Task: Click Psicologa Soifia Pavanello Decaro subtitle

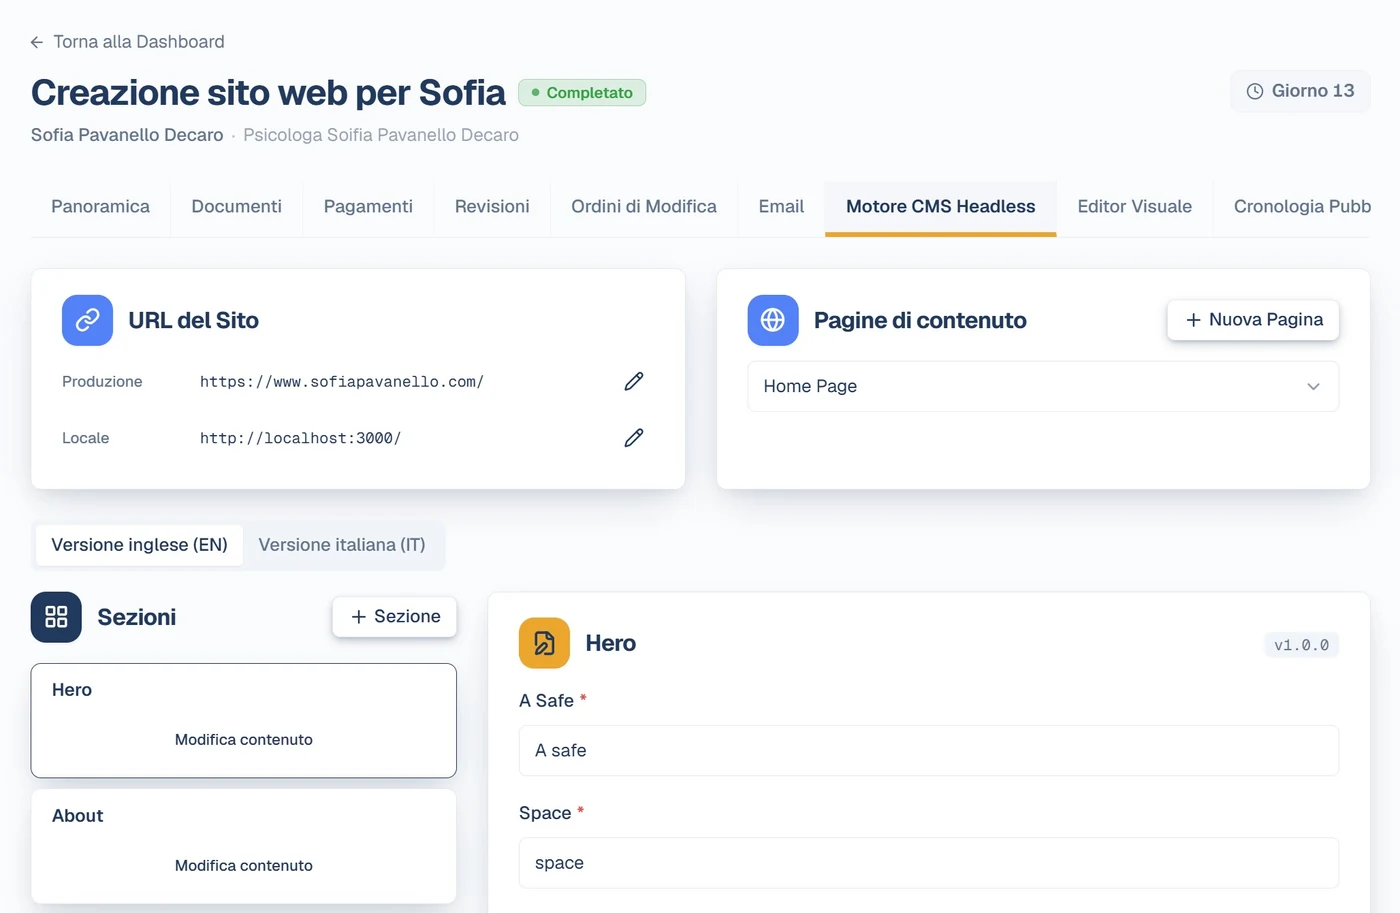Action: [x=381, y=135]
